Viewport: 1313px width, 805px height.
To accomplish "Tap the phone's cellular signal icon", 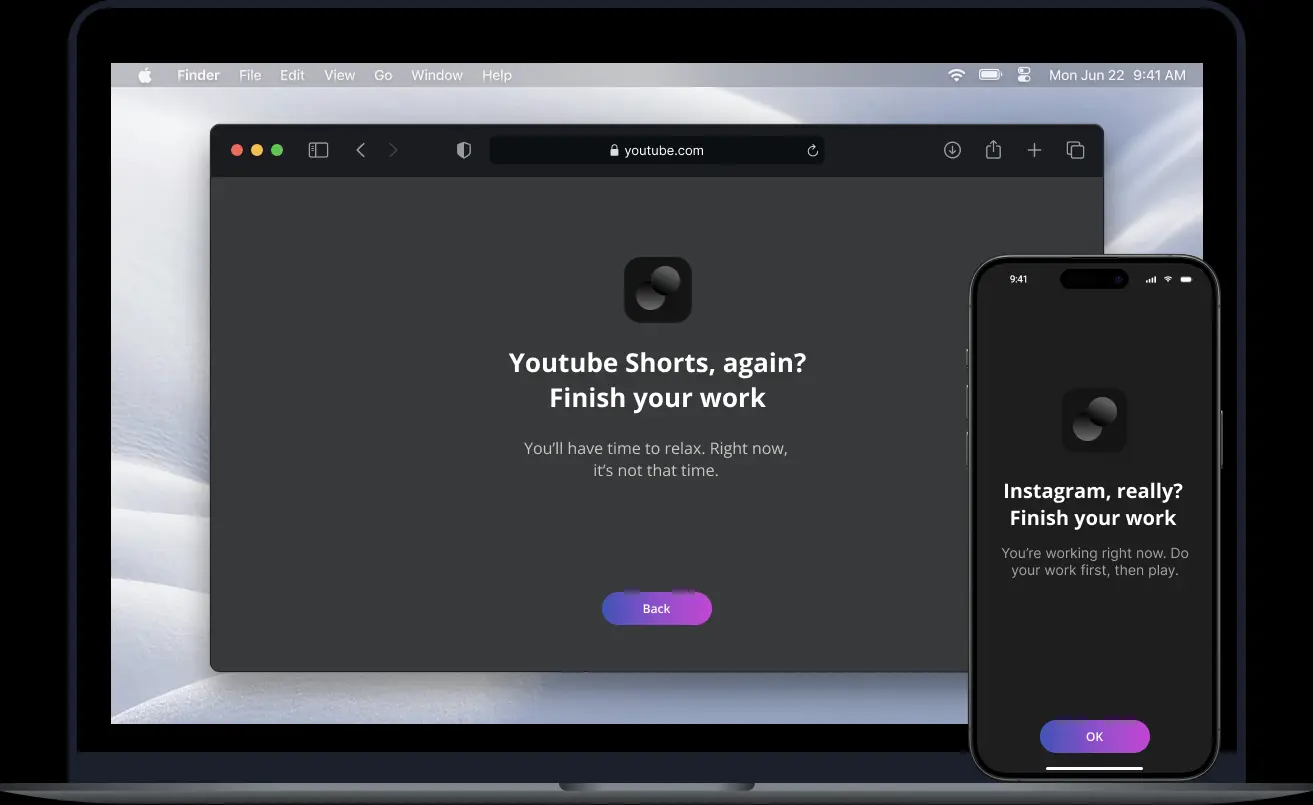I will (1151, 279).
